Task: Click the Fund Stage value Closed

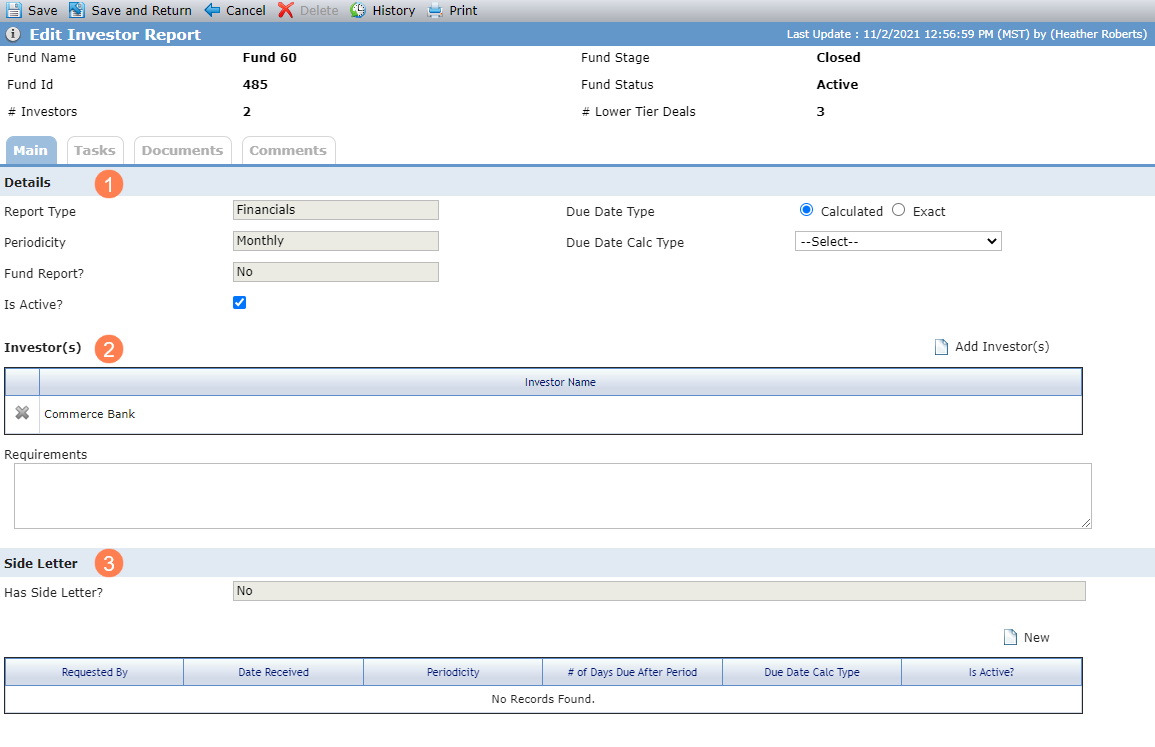Action: tap(838, 57)
